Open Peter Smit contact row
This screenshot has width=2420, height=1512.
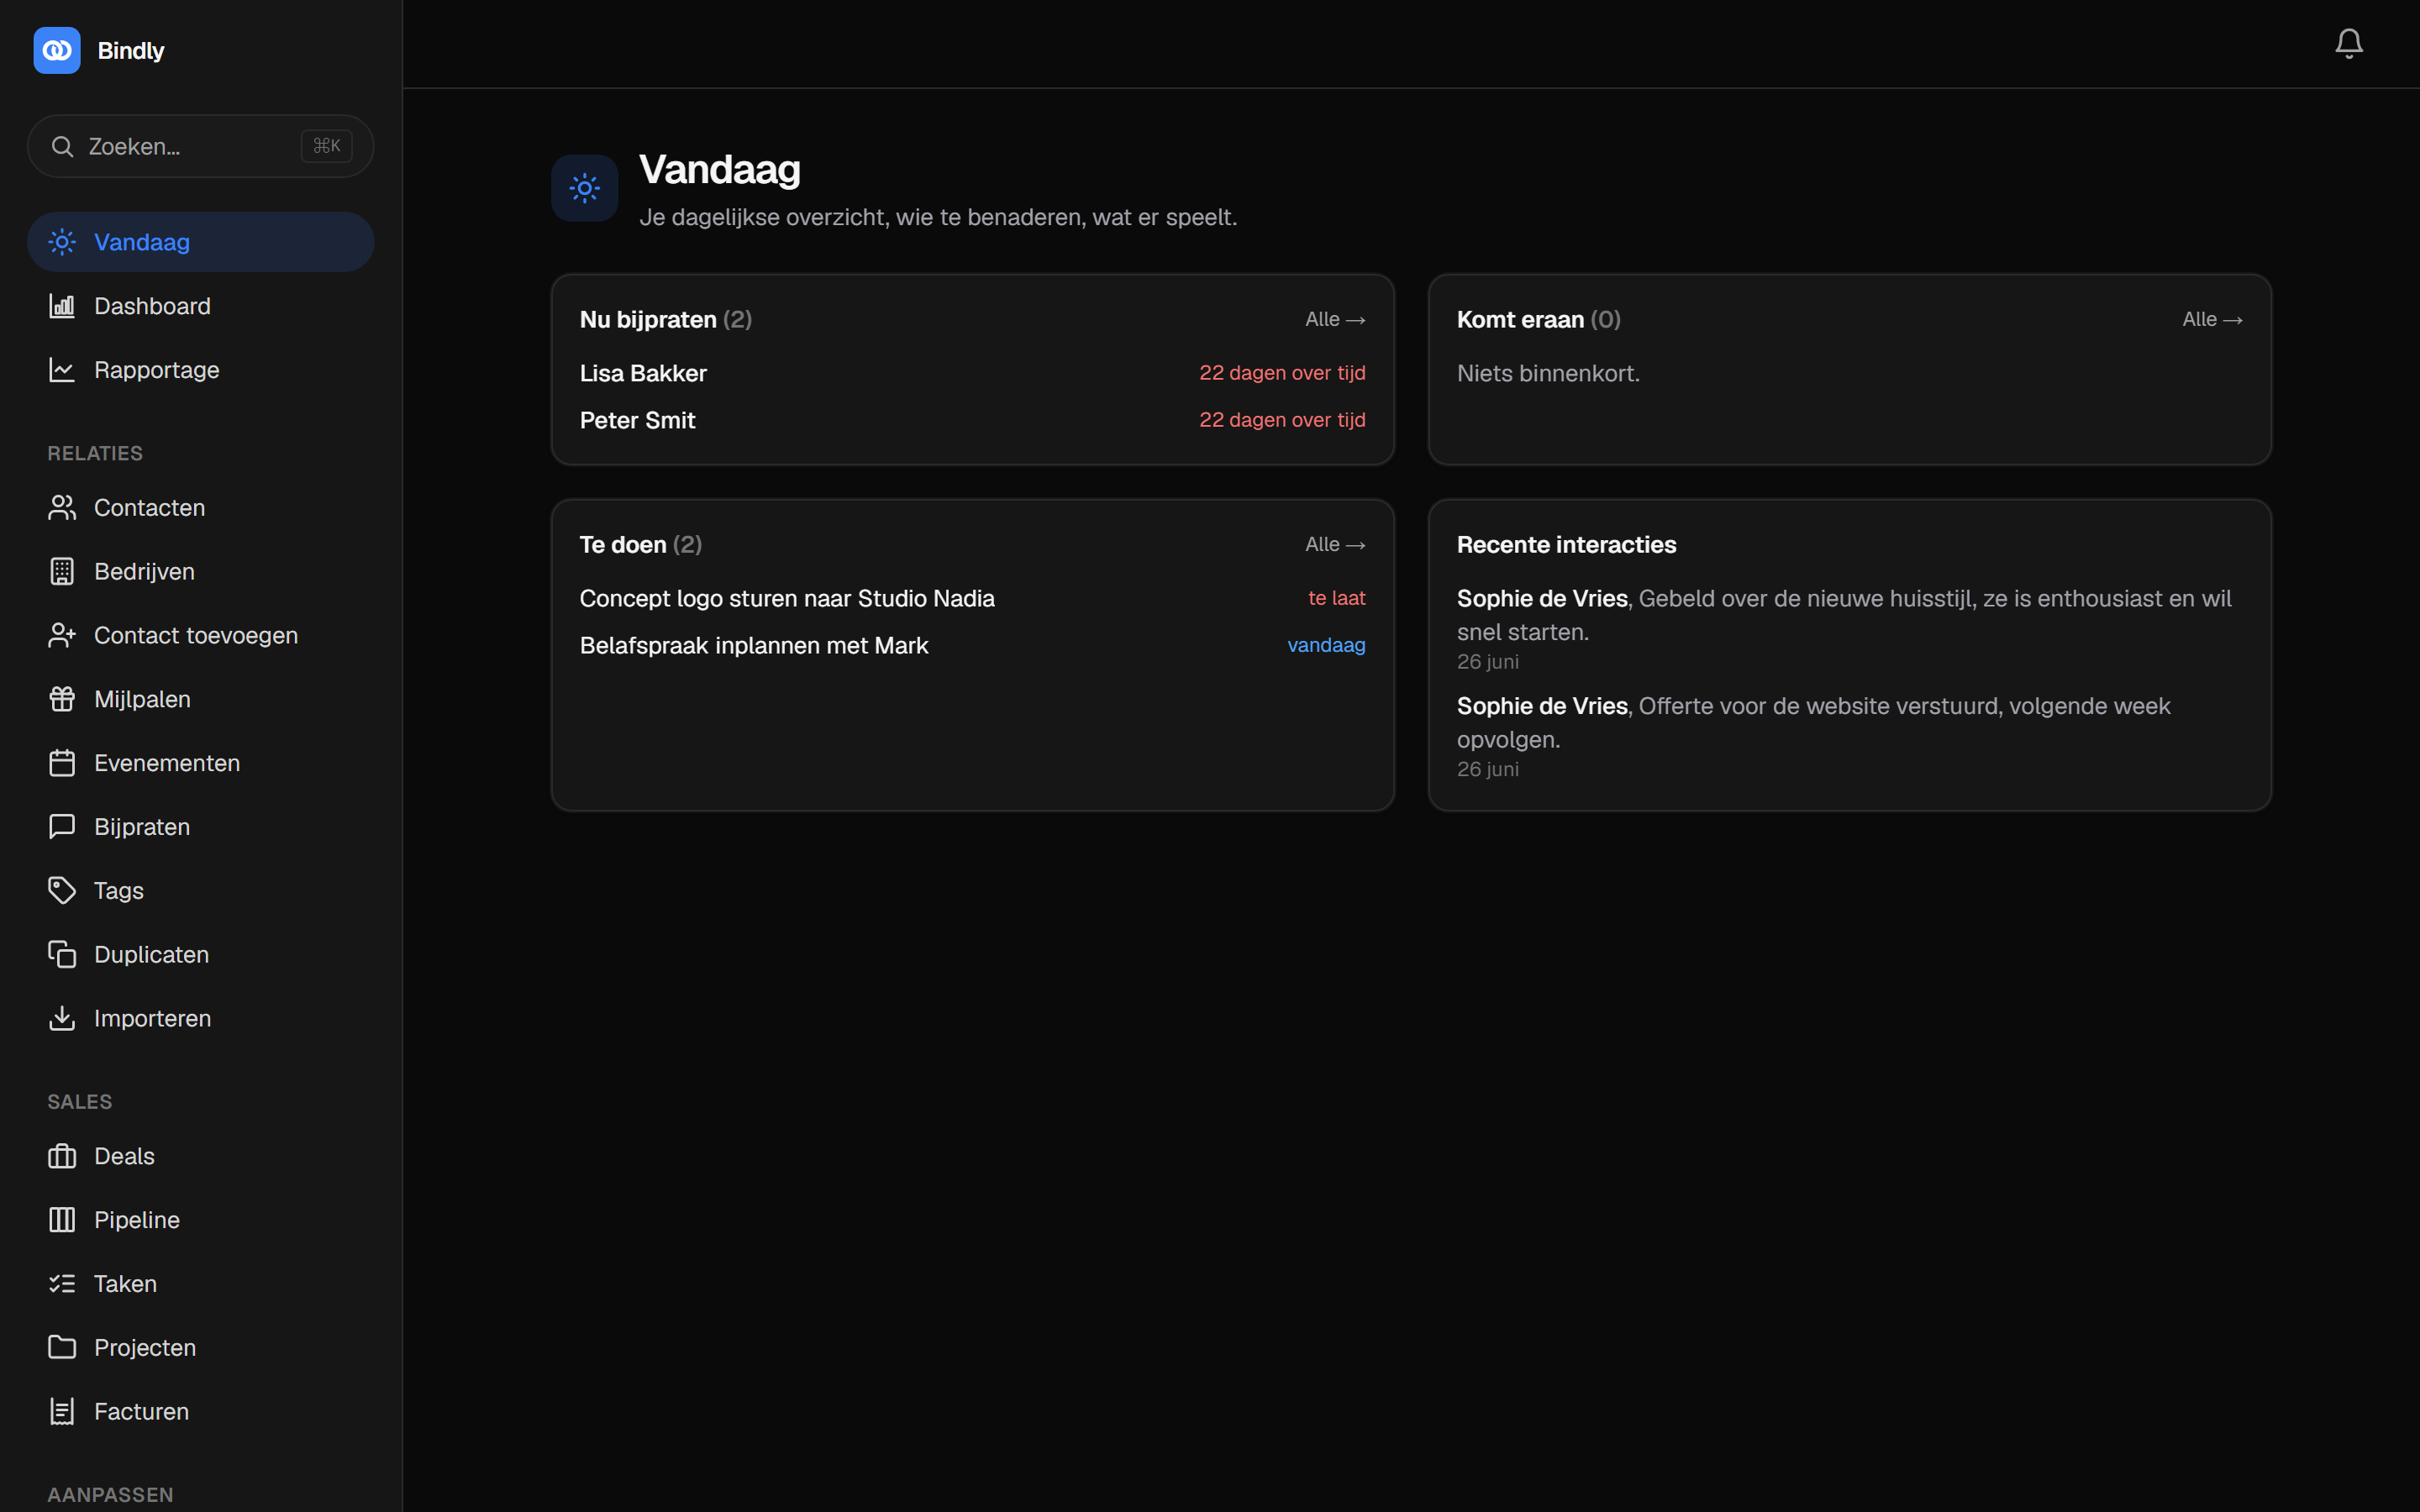coord(972,421)
